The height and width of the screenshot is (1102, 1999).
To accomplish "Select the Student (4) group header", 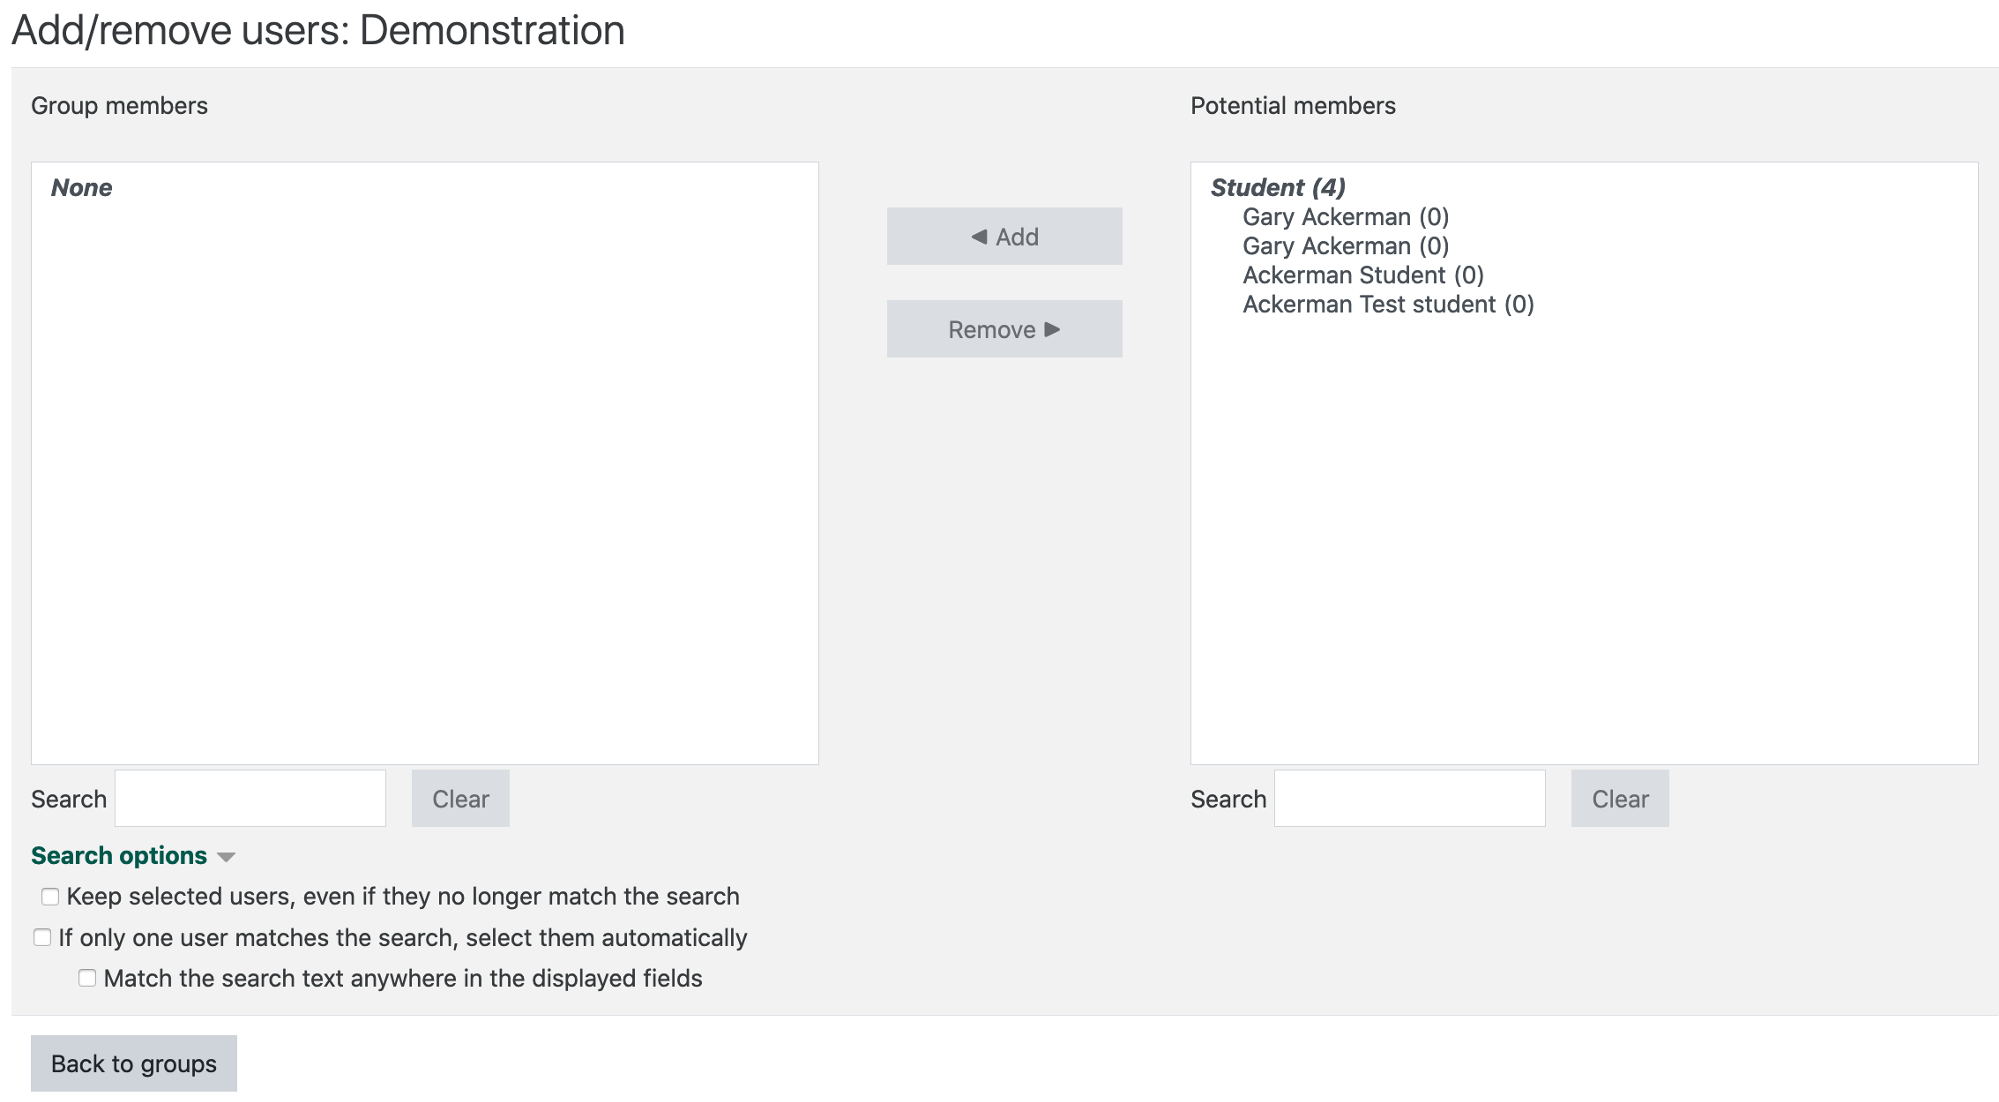I will coord(1278,187).
